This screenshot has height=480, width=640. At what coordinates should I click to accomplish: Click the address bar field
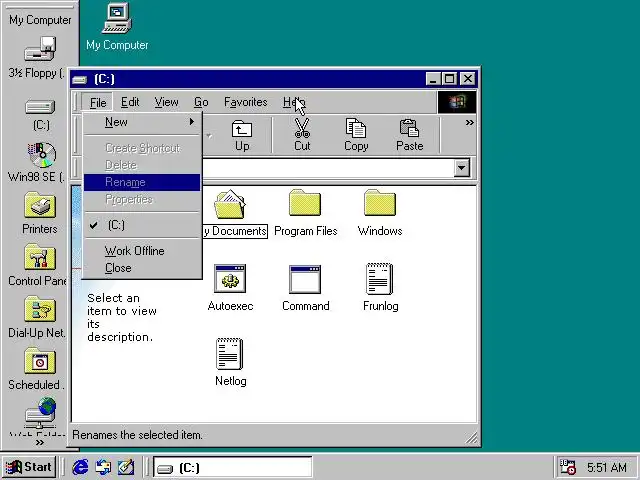click(x=328, y=168)
